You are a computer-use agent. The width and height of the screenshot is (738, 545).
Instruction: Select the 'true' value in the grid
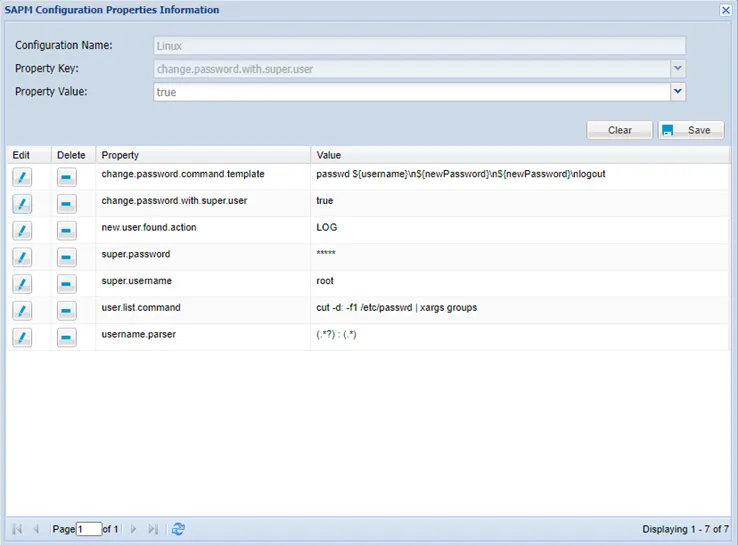325,200
